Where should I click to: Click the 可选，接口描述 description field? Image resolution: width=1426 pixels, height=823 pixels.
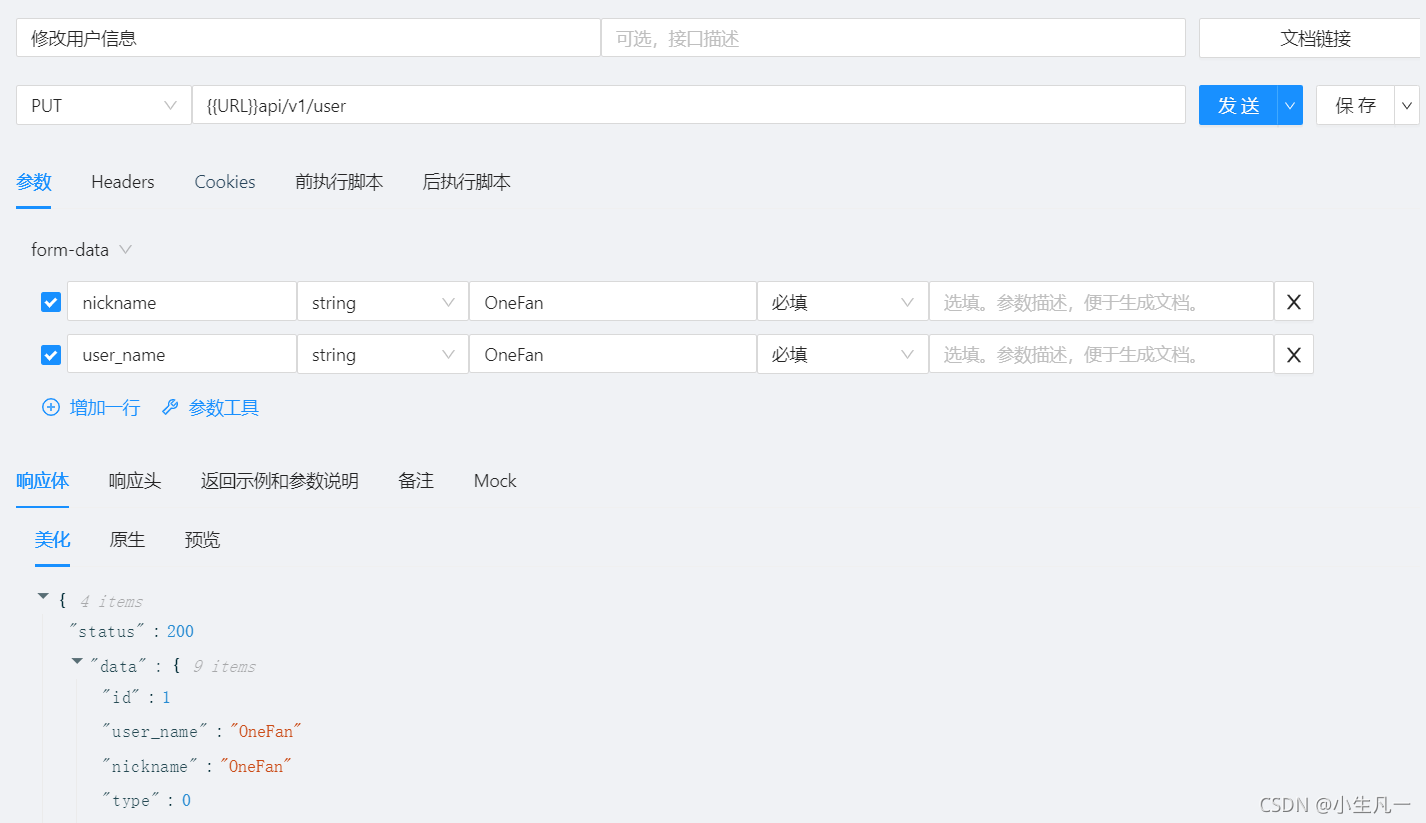pyautogui.click(x=893, y=38)
